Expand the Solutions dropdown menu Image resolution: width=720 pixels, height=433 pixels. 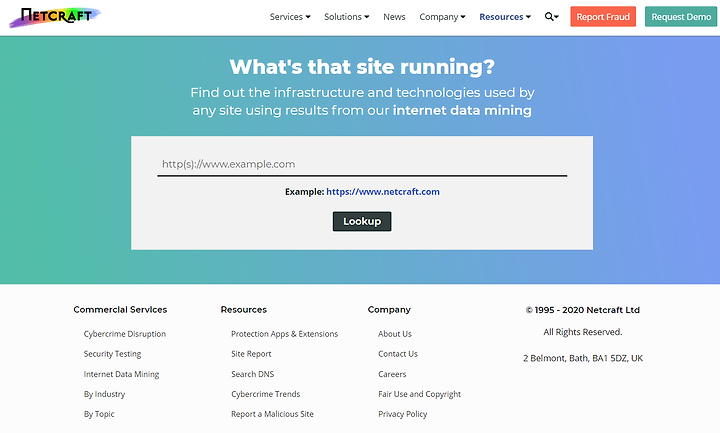pos(346,17)
